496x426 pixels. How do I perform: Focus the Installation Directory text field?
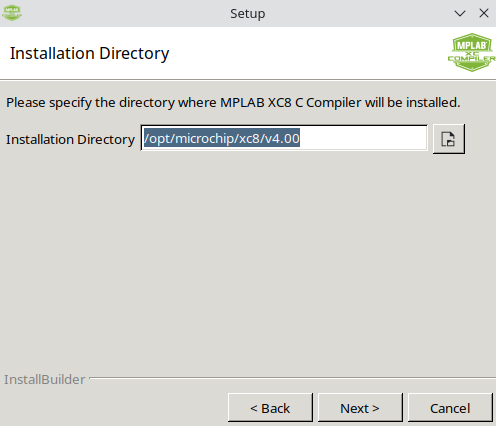tap(284, 138)
